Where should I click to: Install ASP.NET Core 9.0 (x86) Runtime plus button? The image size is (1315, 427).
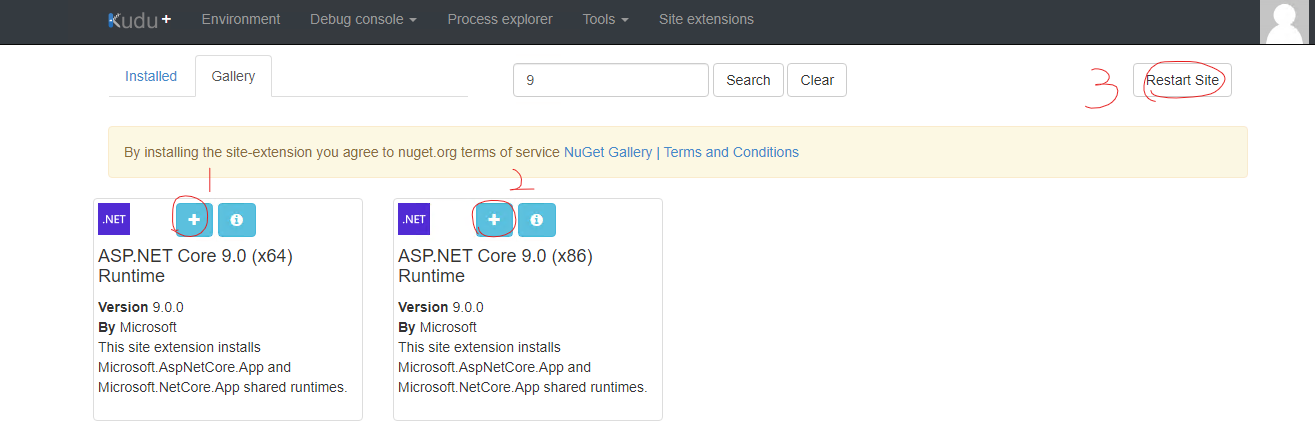point(494,219)
